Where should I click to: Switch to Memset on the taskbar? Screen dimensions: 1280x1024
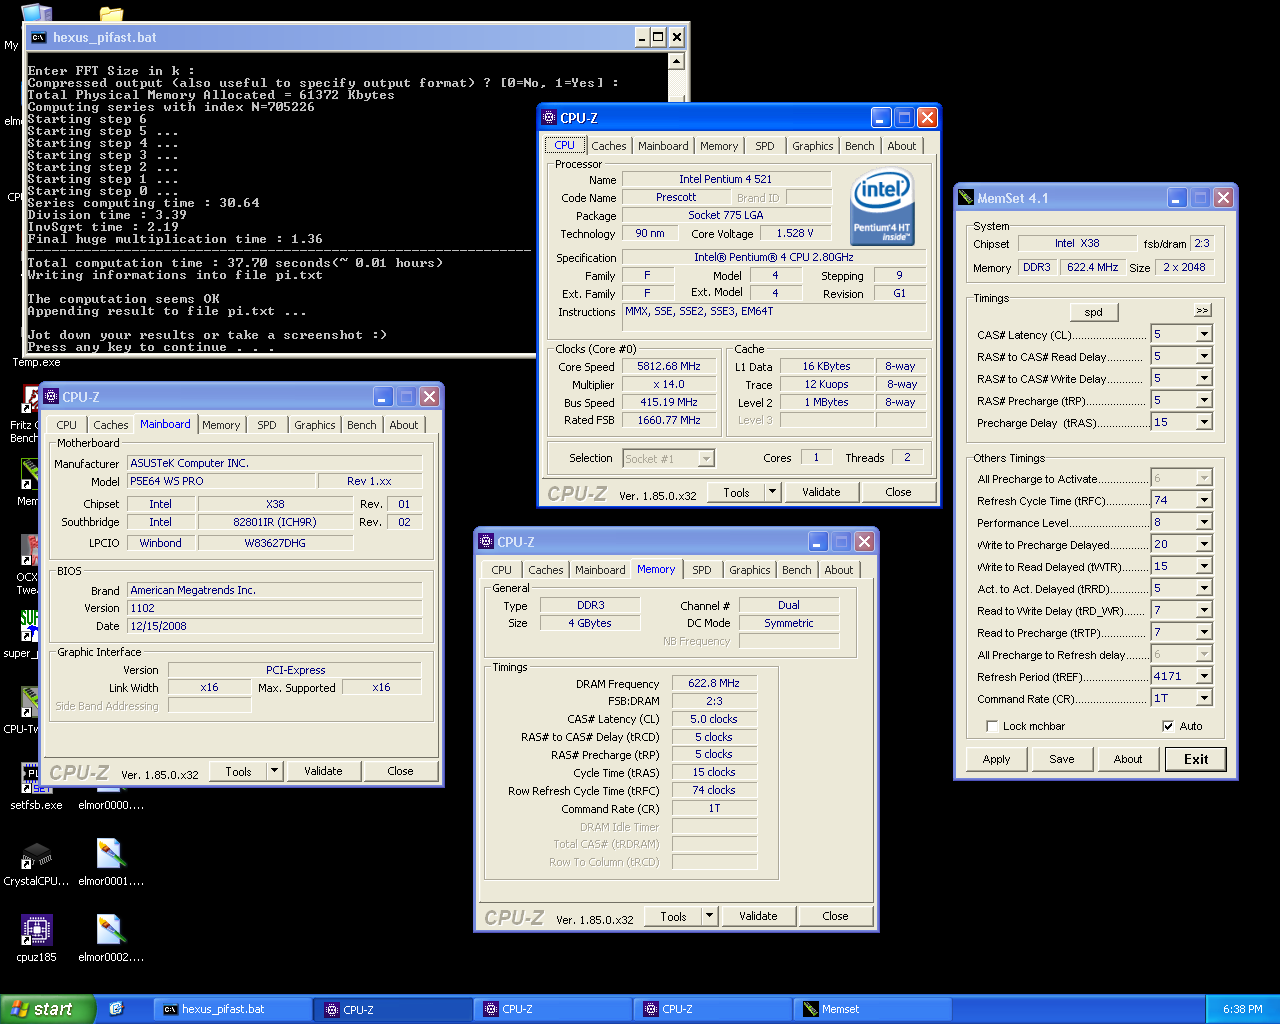click(872, 1009)
